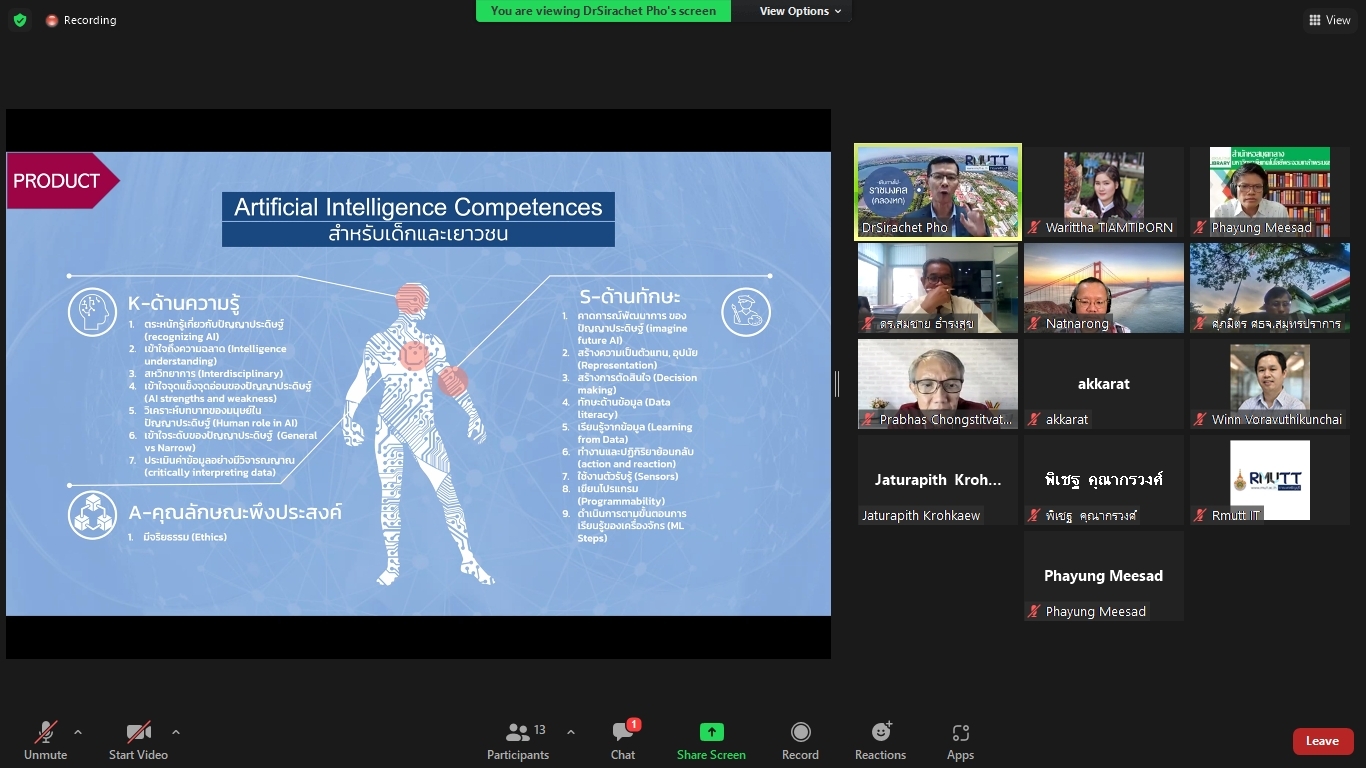Viewport: 1366px width, 768px height.
Task: Click the green Share Screen icon
Action: coord(711,732)
